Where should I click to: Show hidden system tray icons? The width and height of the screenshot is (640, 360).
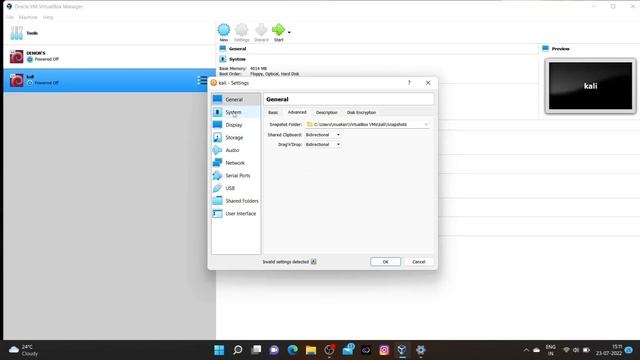point(526,350)
